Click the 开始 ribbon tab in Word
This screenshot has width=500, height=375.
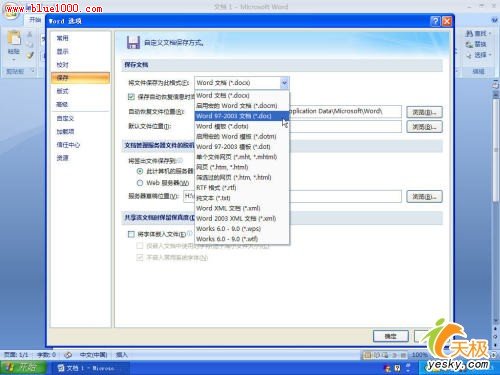35,20
